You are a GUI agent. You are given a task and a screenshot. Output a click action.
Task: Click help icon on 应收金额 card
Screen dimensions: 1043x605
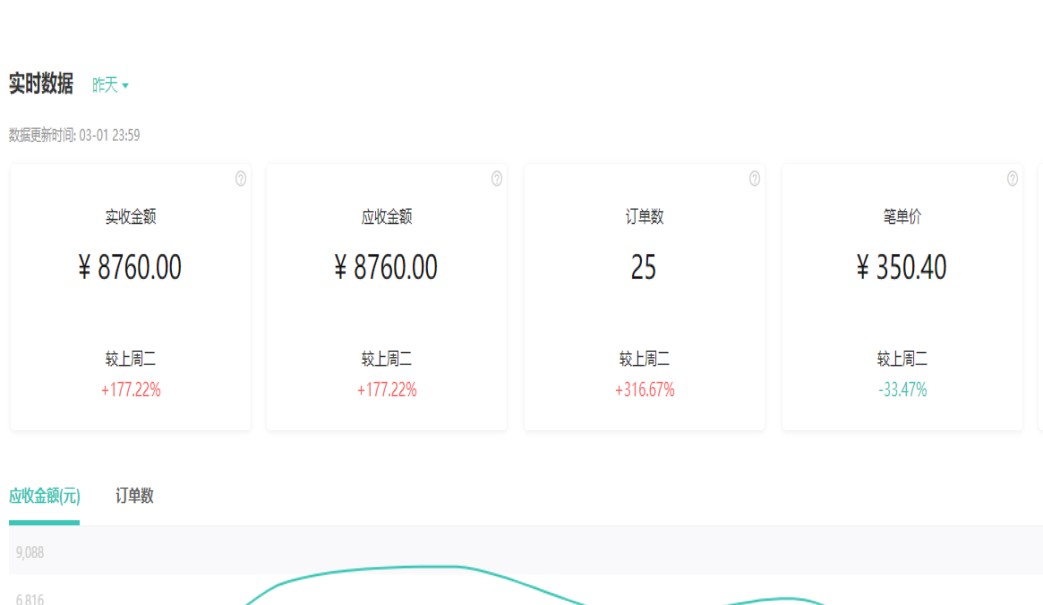496,179
